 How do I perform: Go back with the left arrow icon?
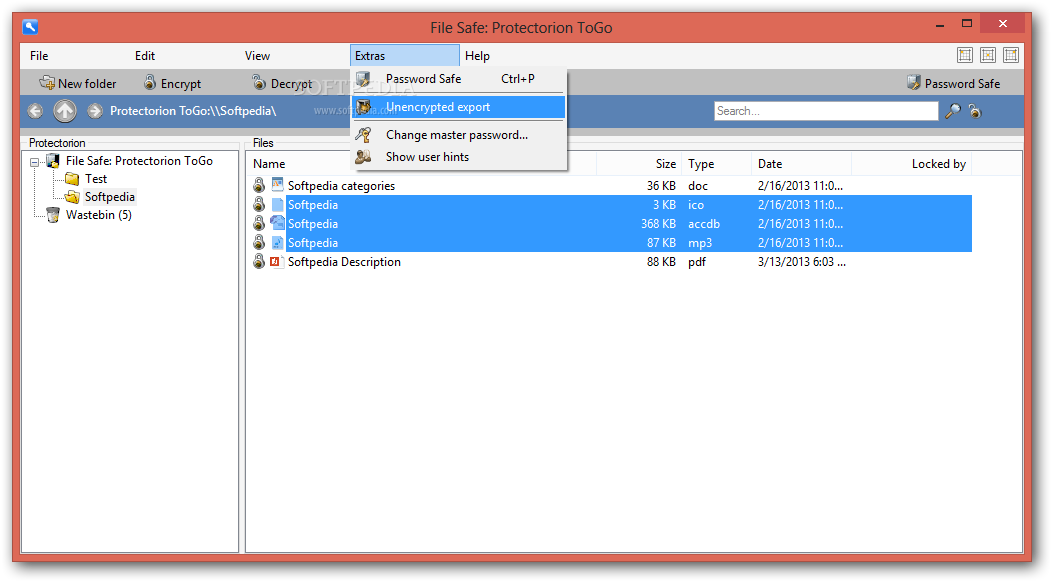tap(36, 111)
